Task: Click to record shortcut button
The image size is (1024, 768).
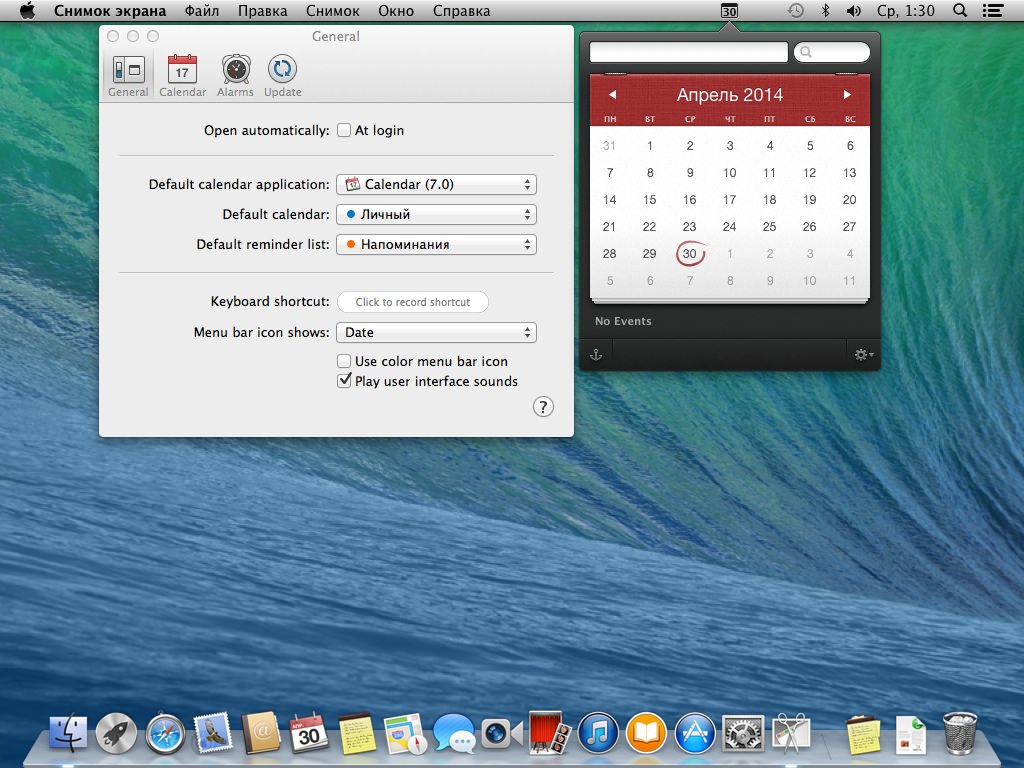Action: click(x=413, y=302)
